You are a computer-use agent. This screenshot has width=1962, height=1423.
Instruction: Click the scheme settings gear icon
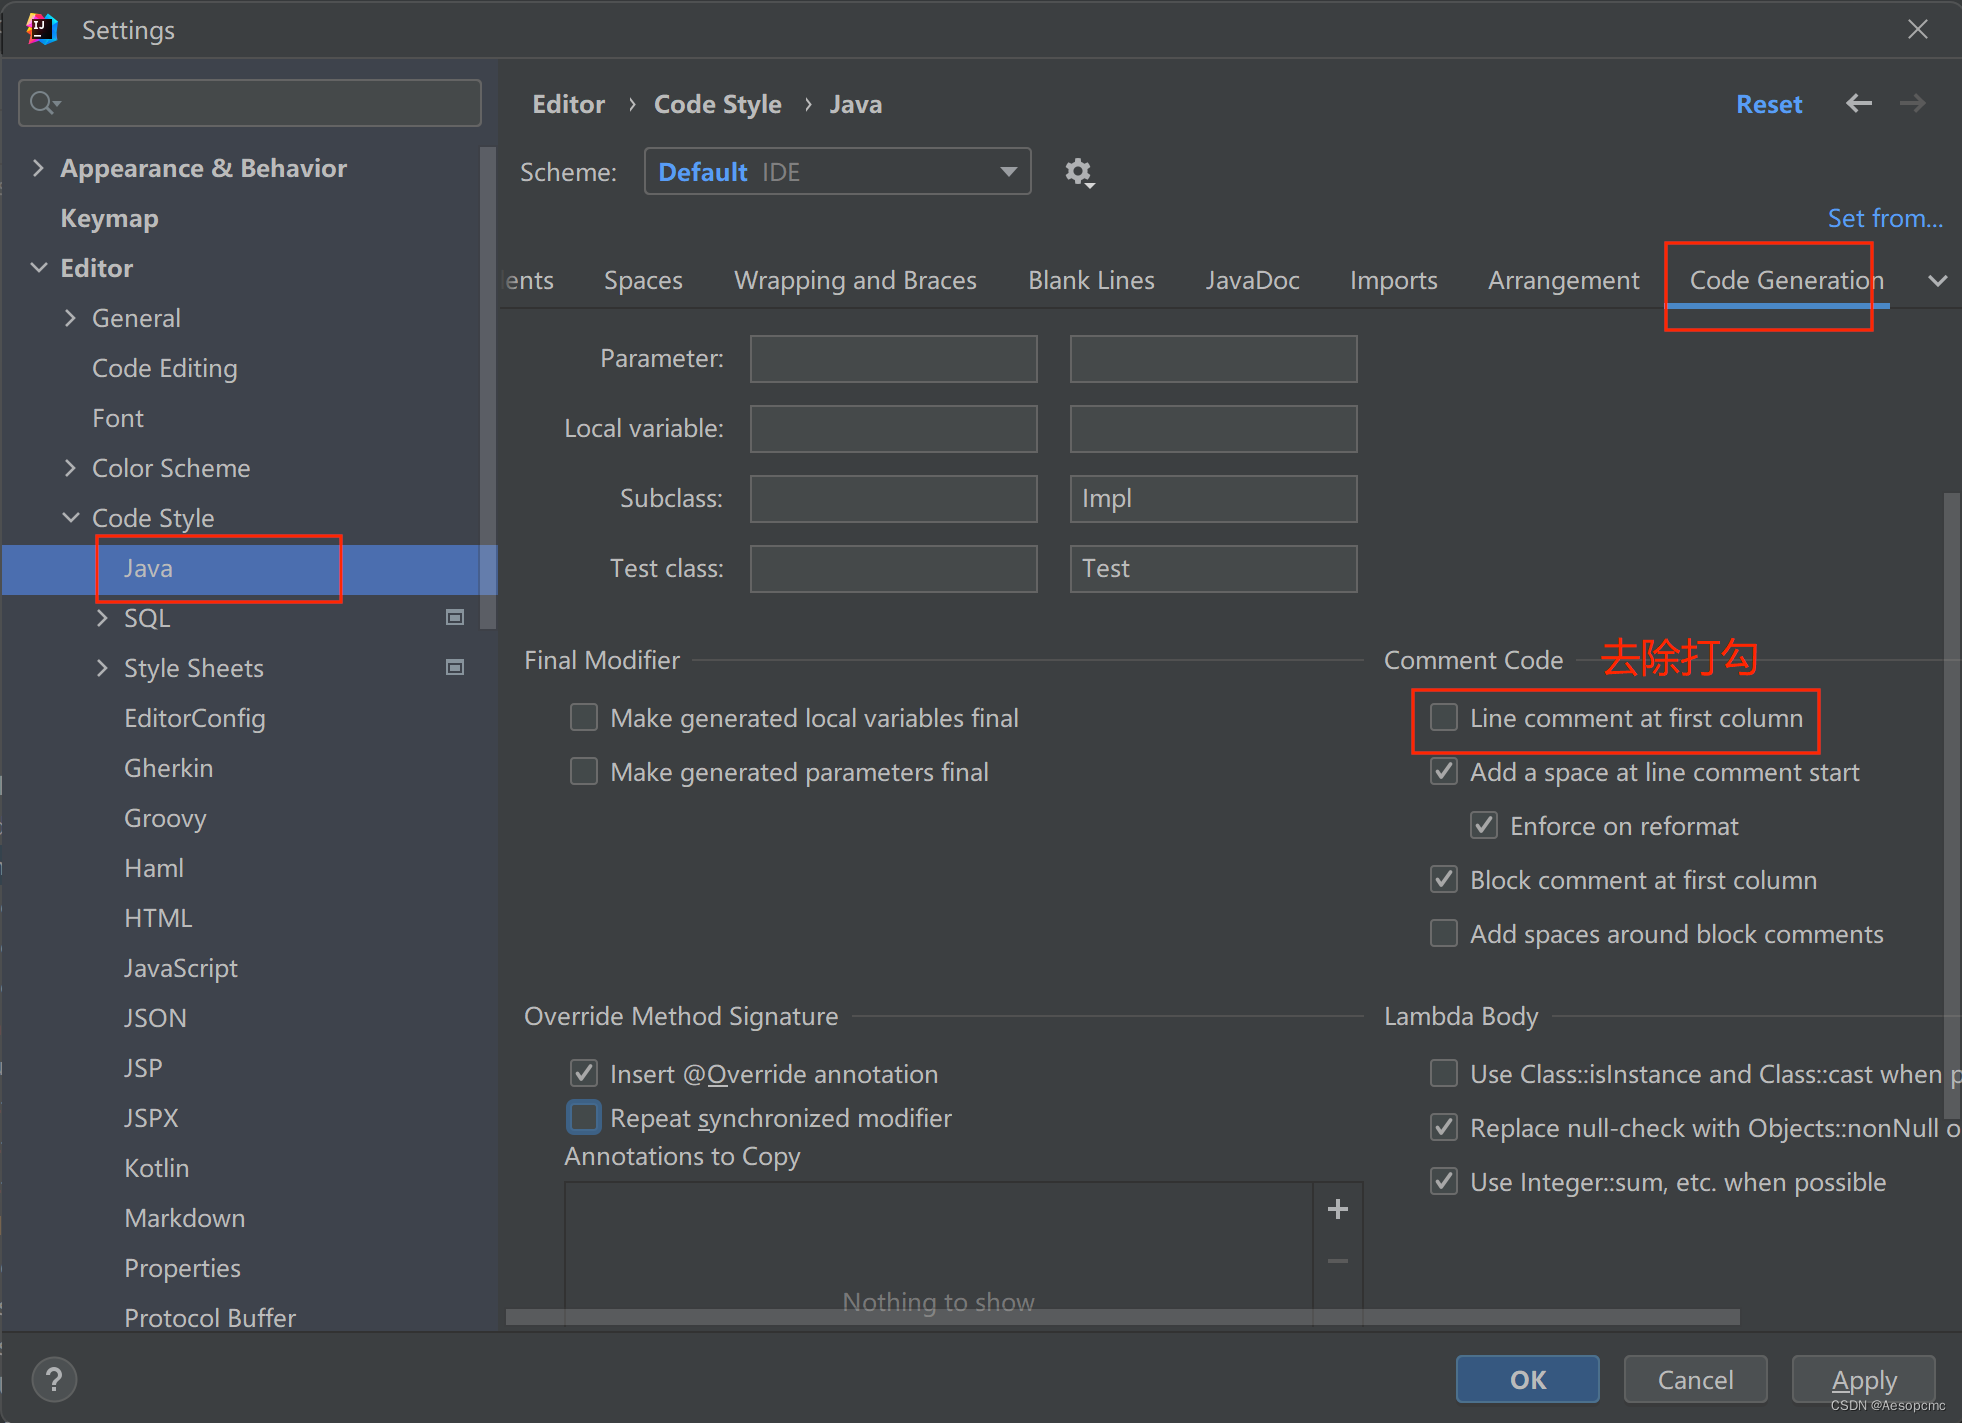pos(1080,169)
